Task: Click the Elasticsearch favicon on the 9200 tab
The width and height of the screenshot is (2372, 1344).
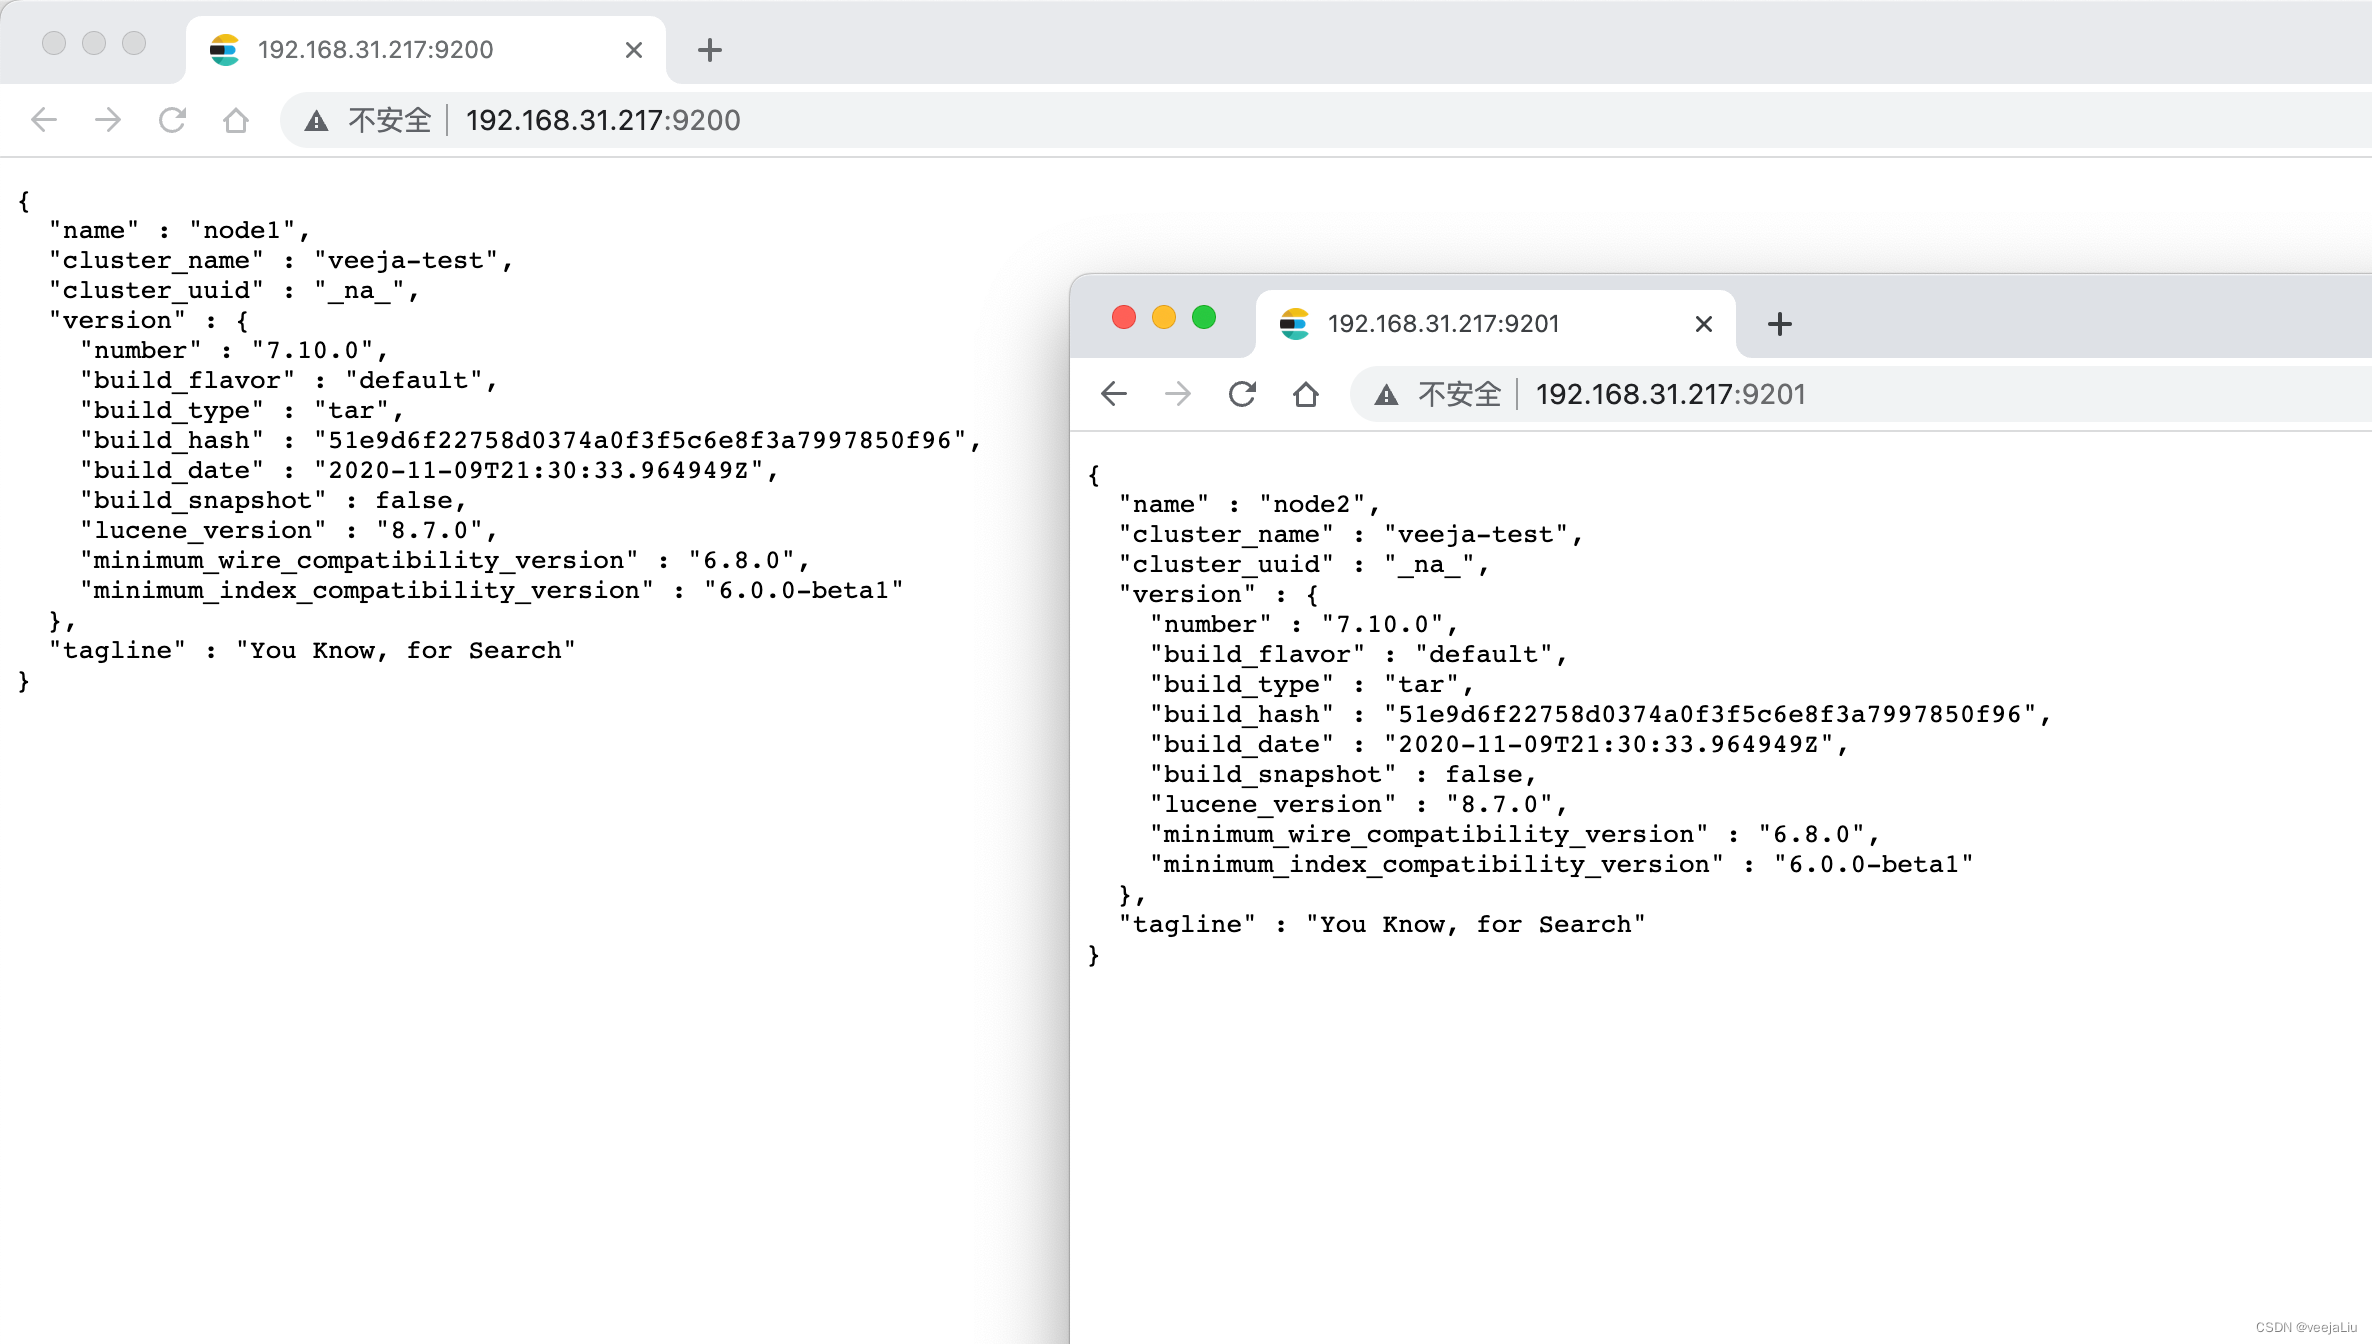Action: [x=224, y=49]
